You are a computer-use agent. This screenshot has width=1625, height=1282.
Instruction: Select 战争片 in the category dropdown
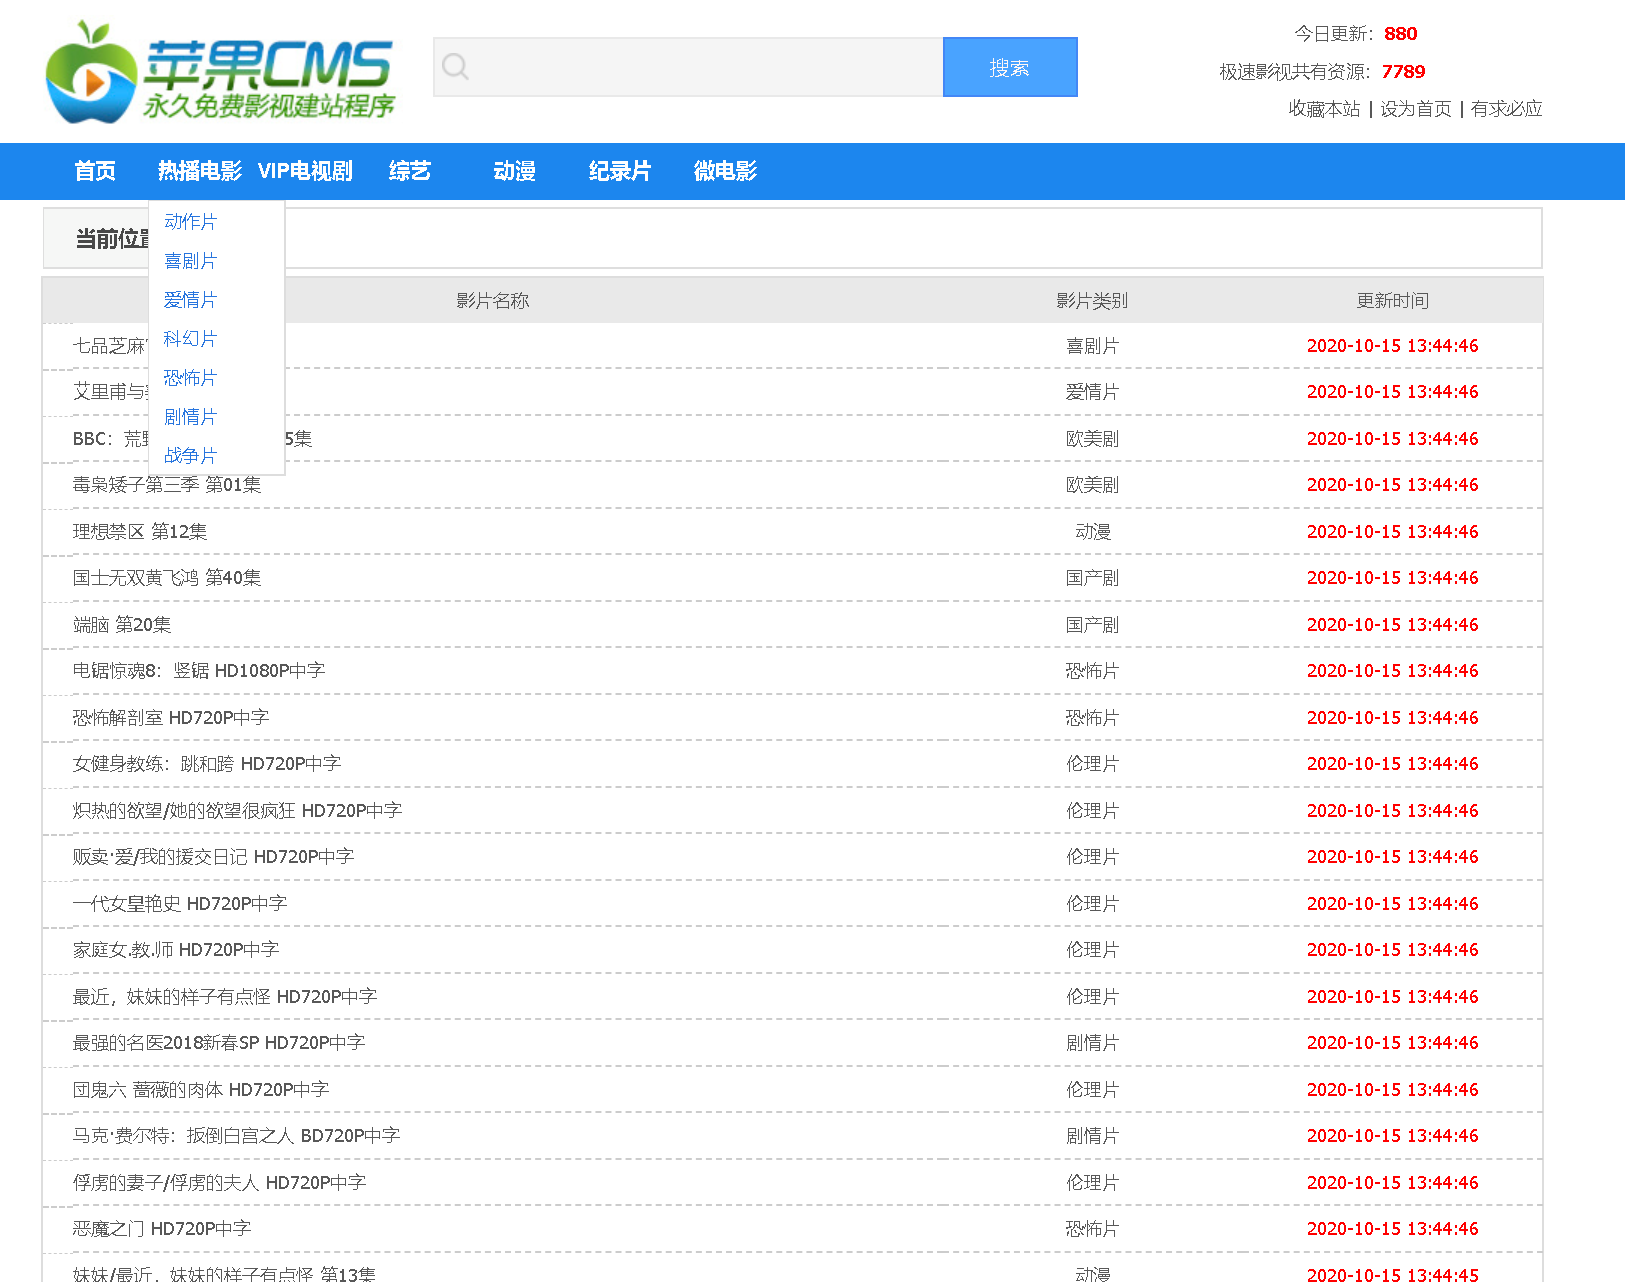pos(190,455)
